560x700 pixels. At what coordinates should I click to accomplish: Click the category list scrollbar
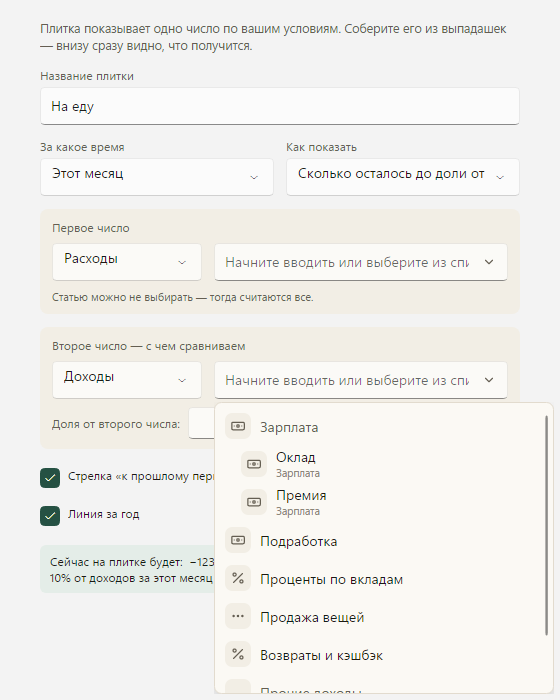click(546, 525)
